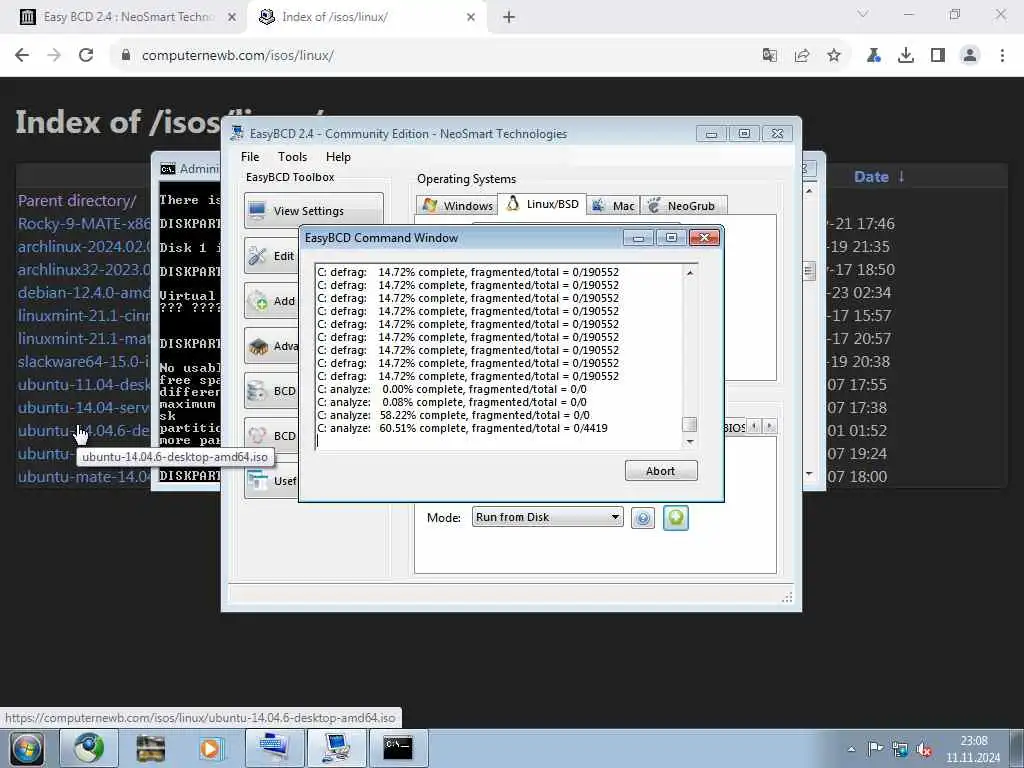Click the command window scrollbar up arrow

coord(690,272)
